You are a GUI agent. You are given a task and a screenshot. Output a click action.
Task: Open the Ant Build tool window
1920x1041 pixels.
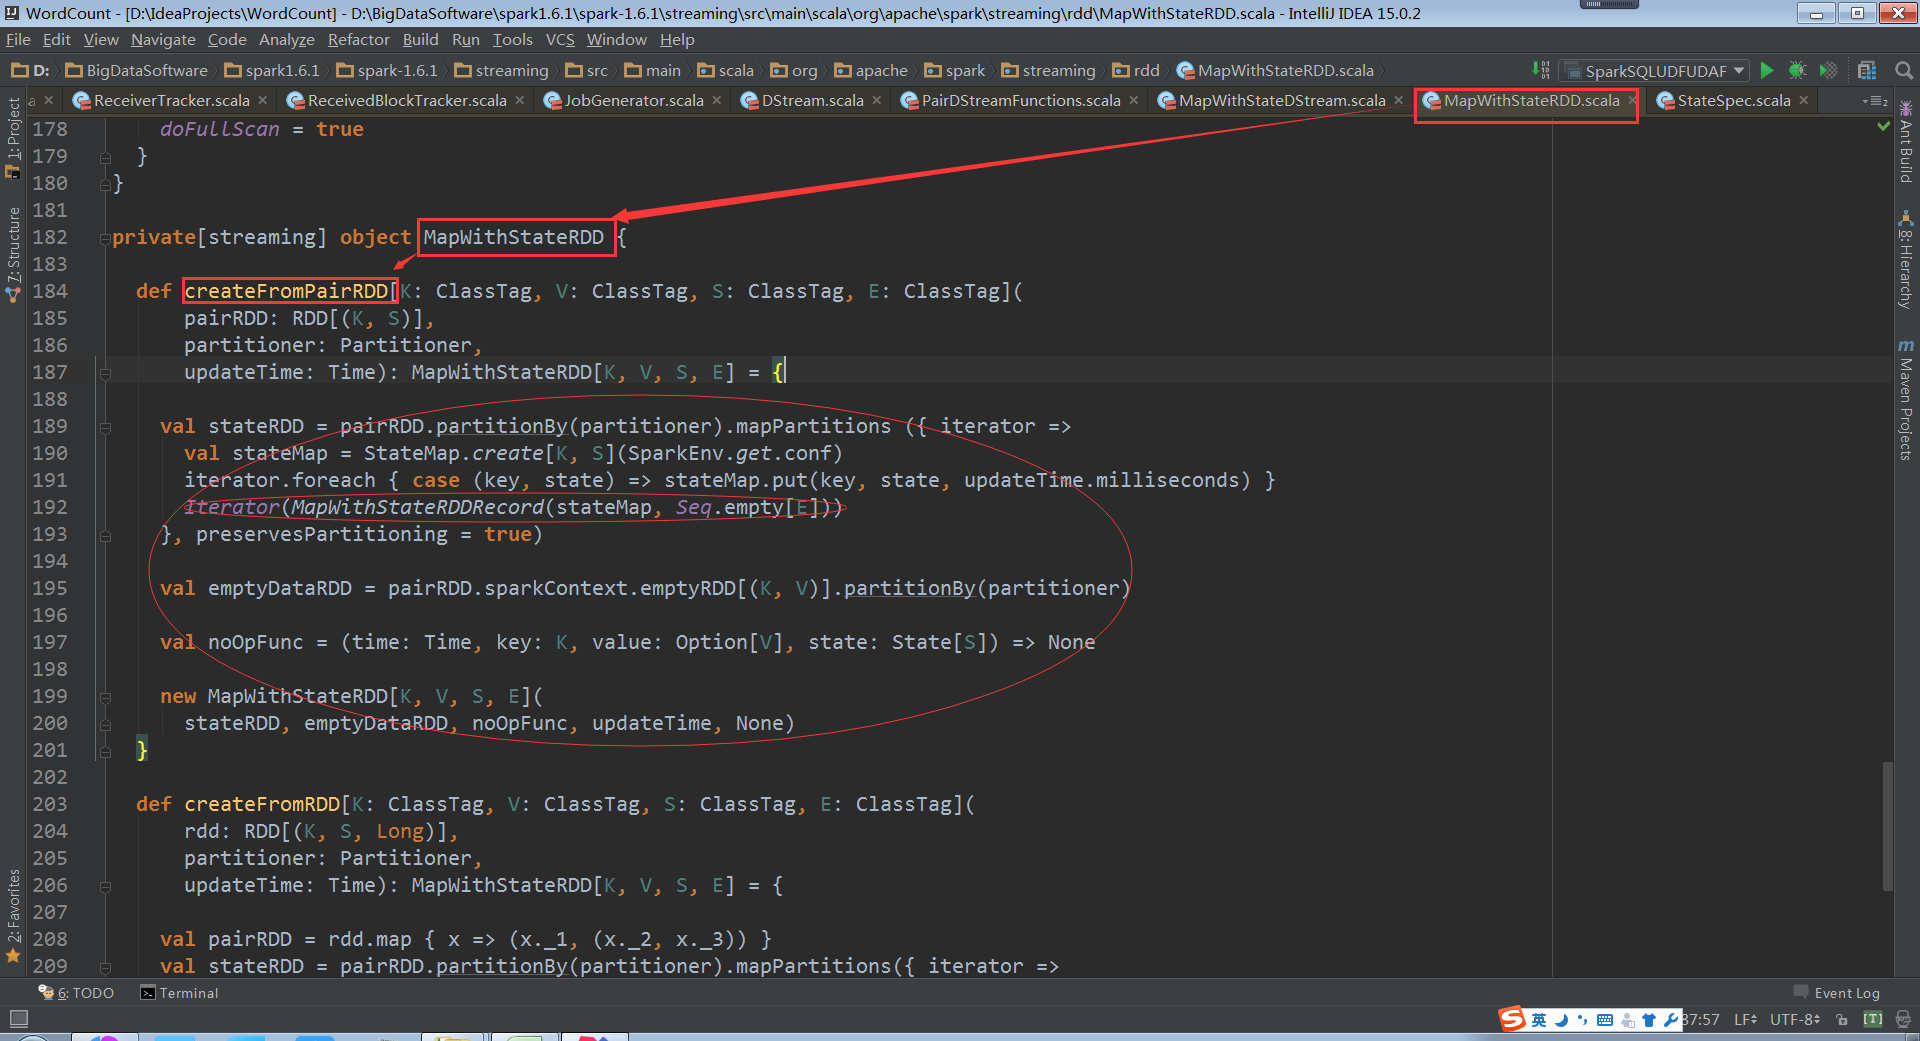(x=1905, y=142)
